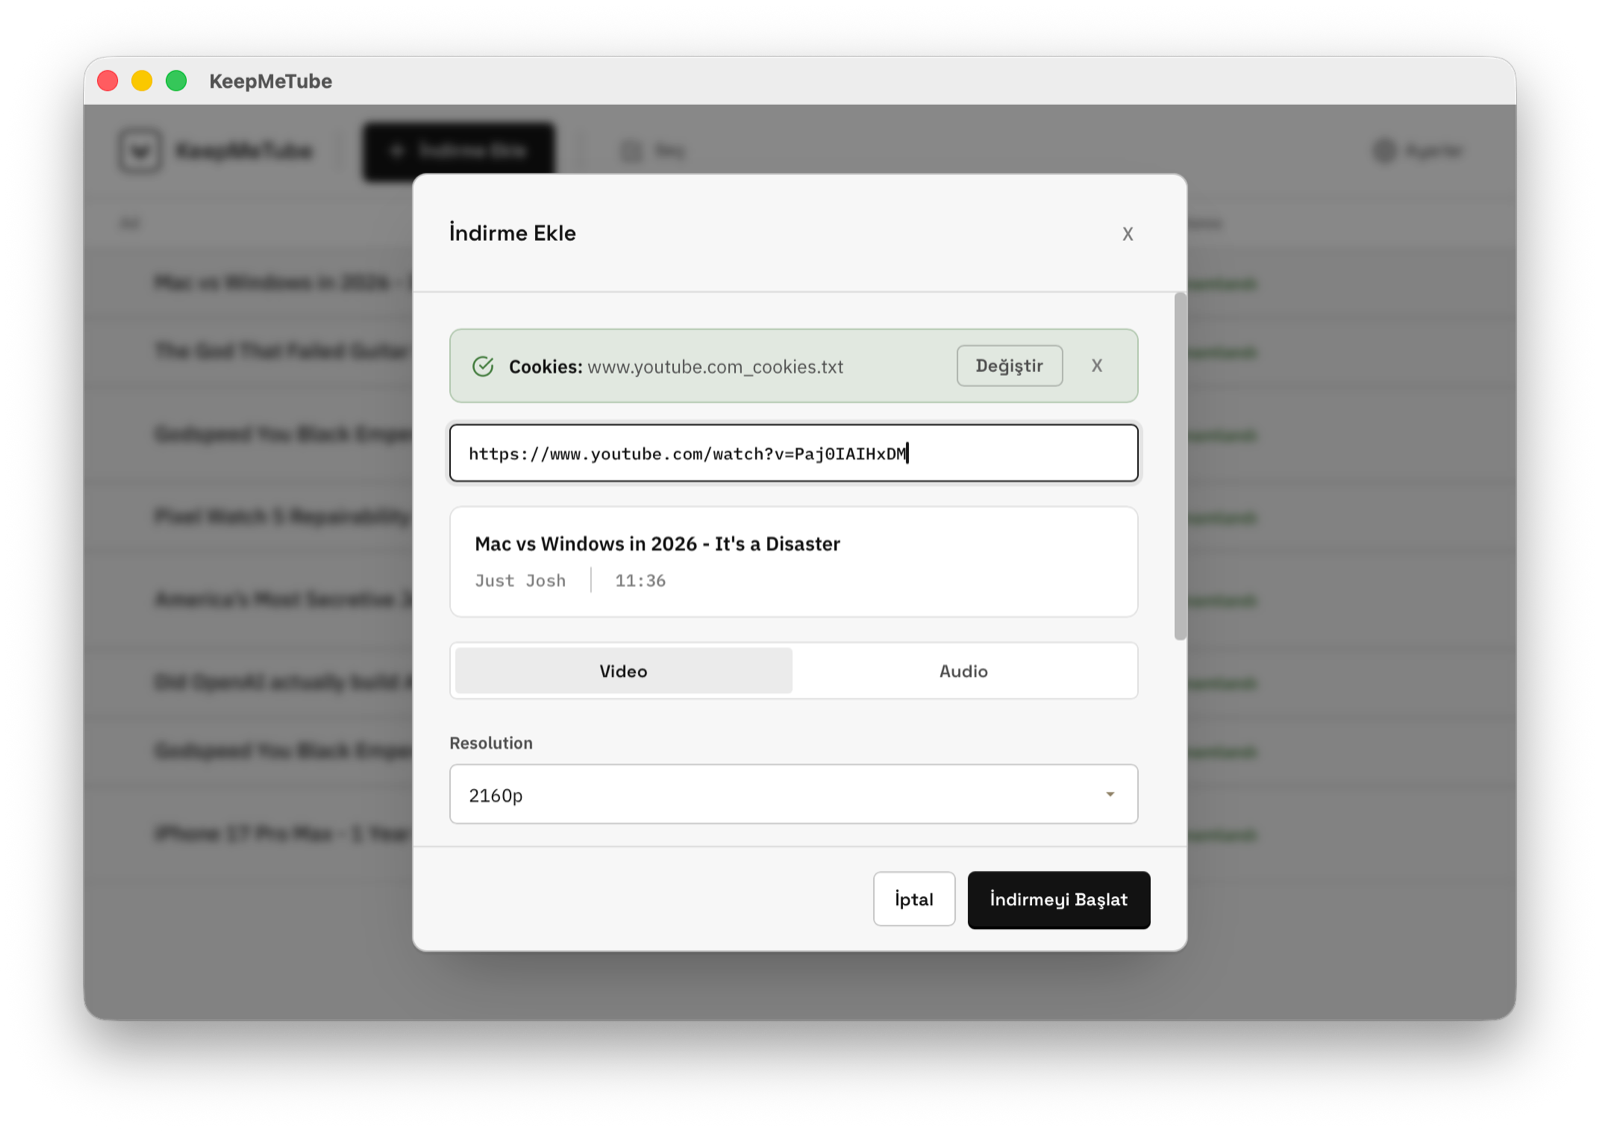Select the Video tab
The height and width of the screenshot is (1131, 1600).
[623, 671]
